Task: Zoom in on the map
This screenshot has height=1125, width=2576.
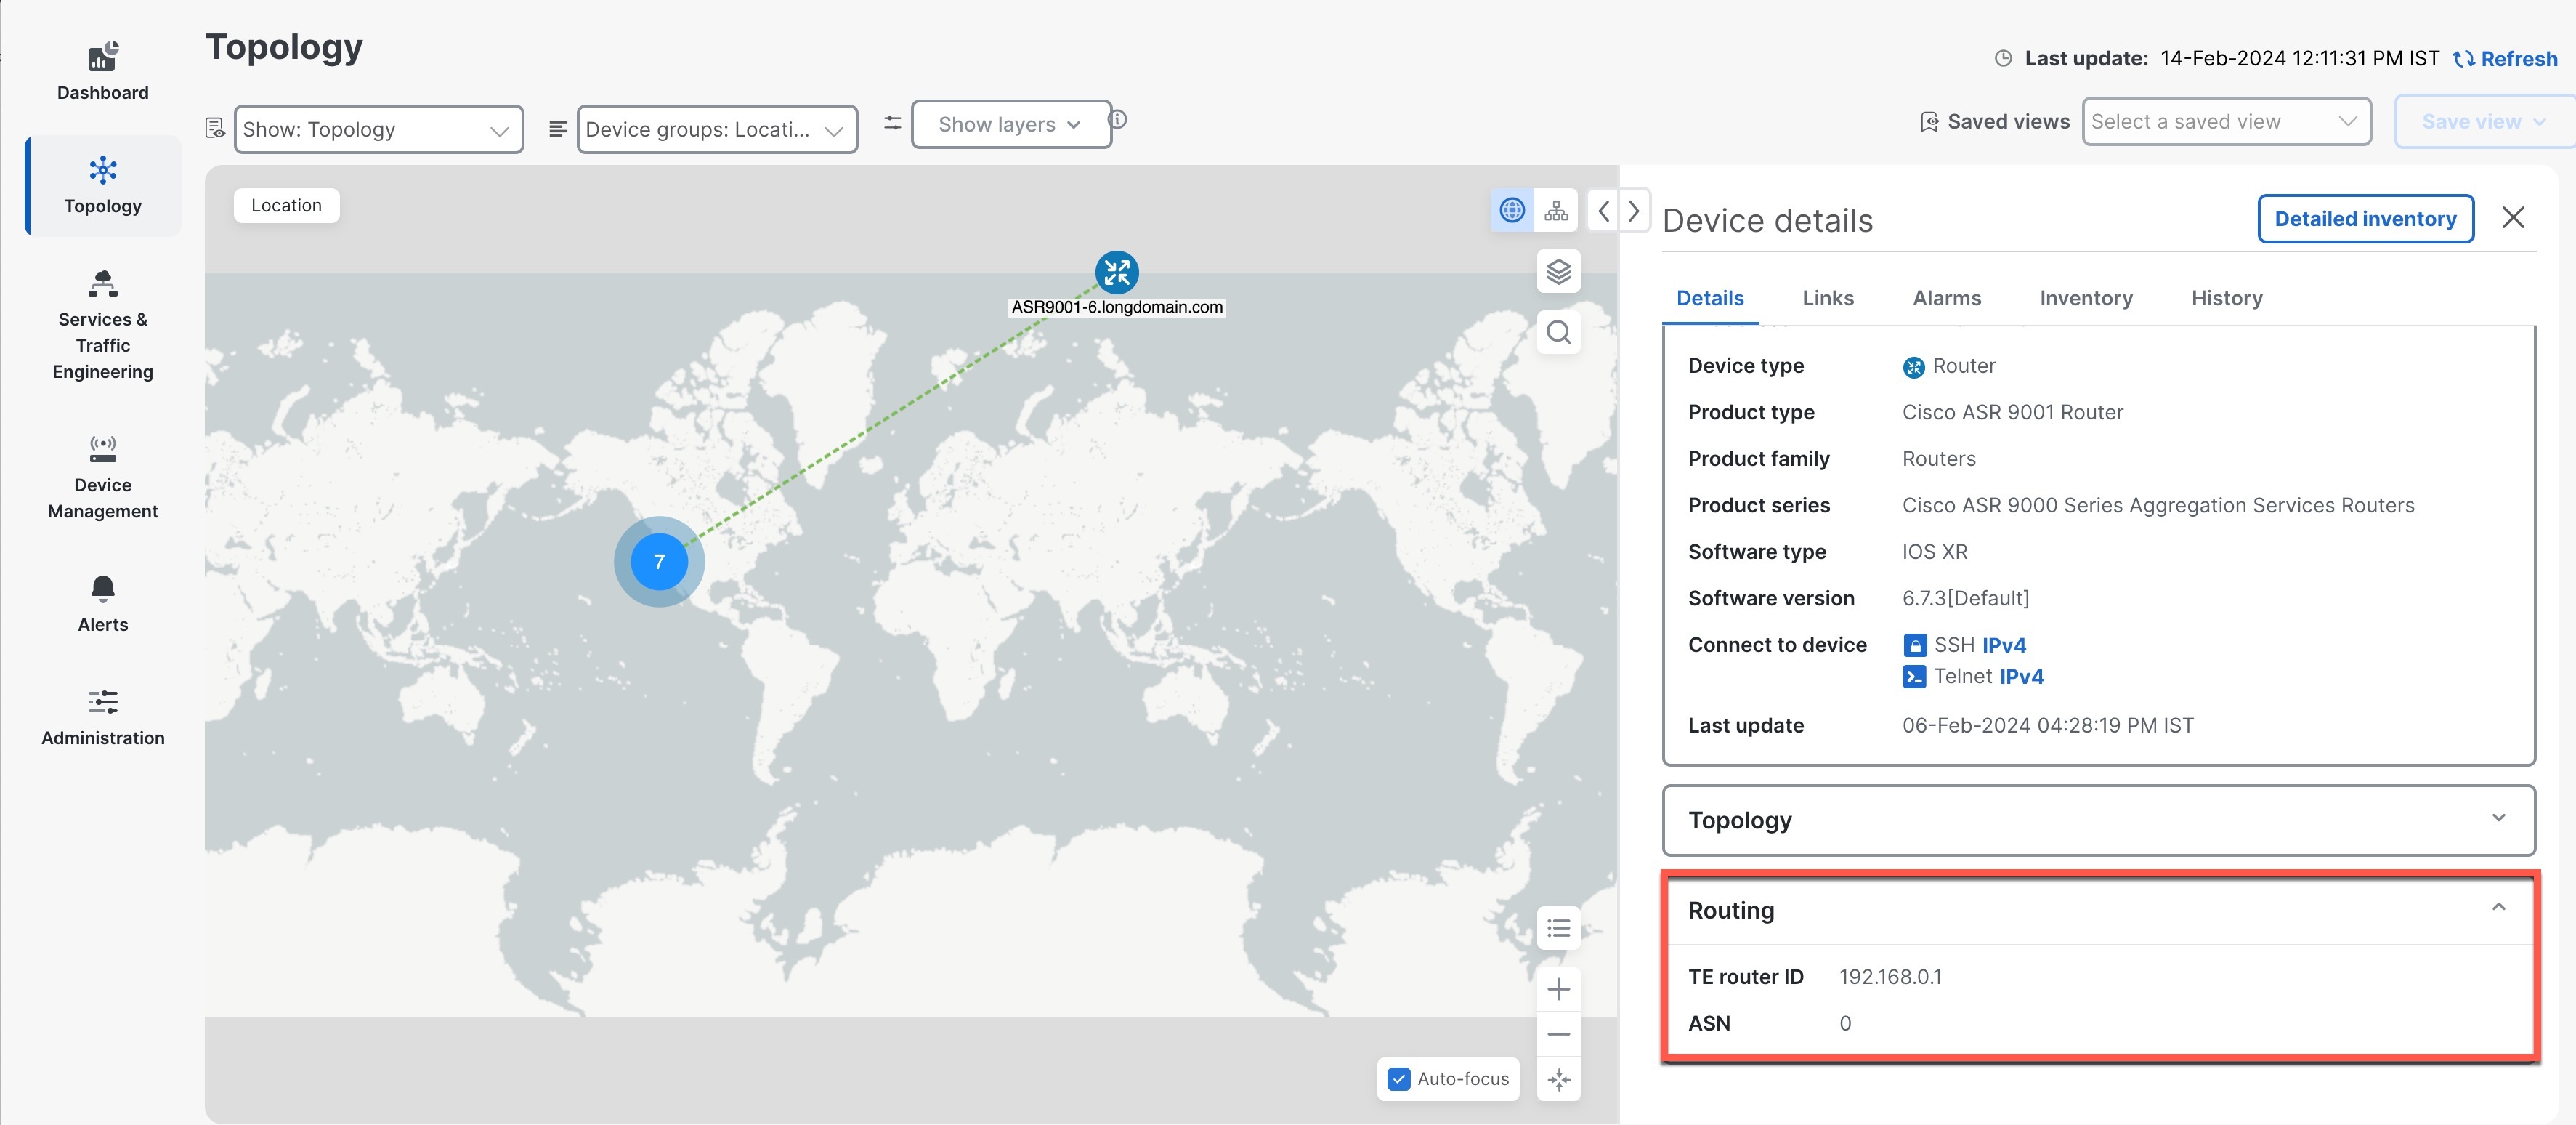Action: tap(1558, 989)
